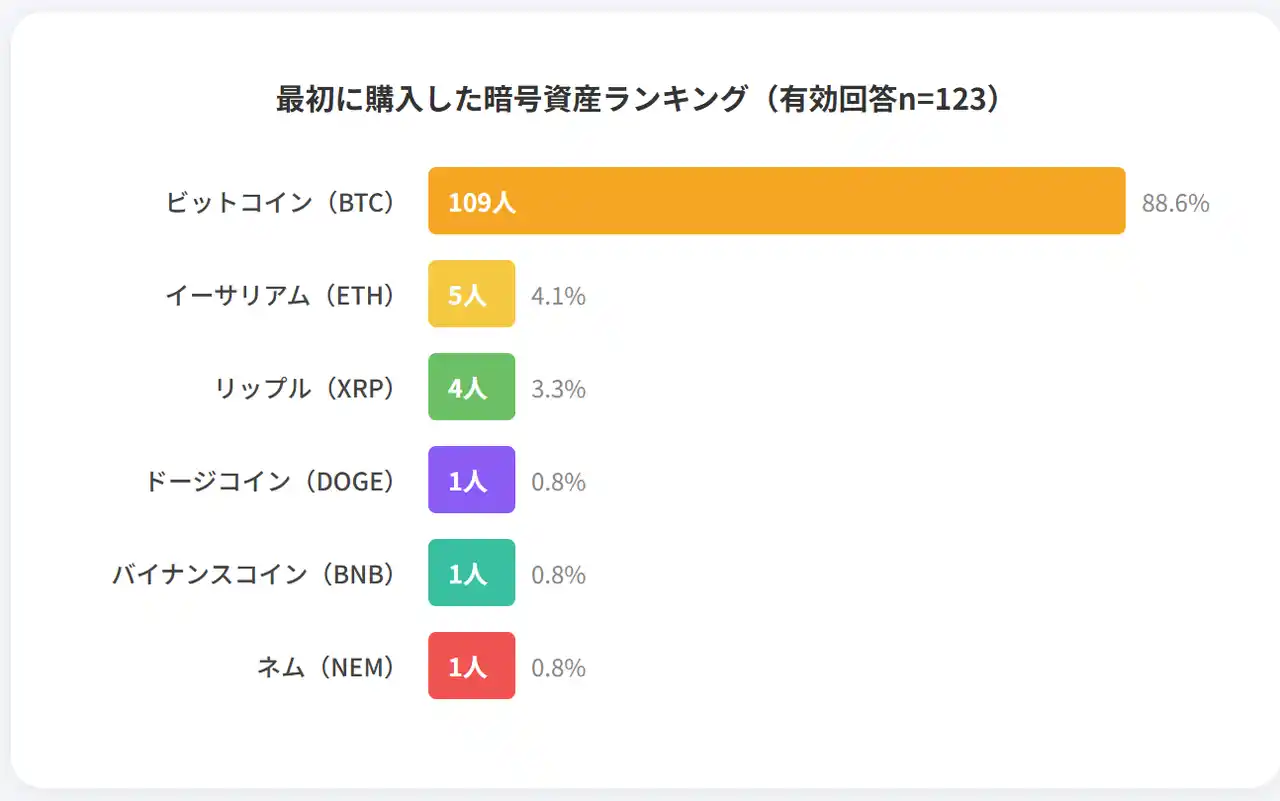Click the purple Dogecoin (DOGE) bar
This screenshot has width=1280, height=801.
tap(471, 480)
